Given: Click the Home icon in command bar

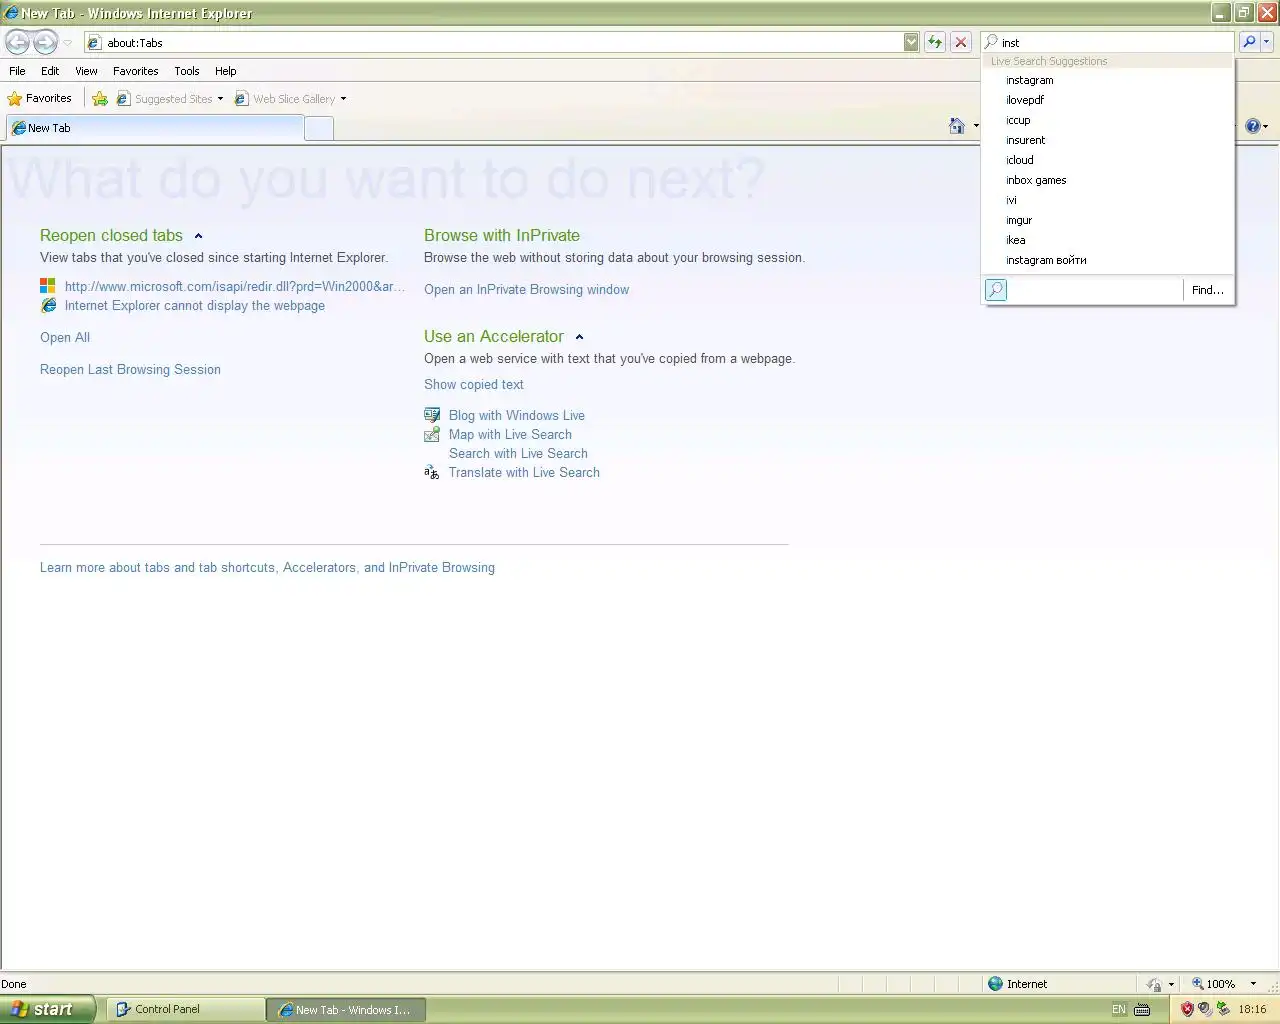Looking at the screenshot, I should point(957,125).
